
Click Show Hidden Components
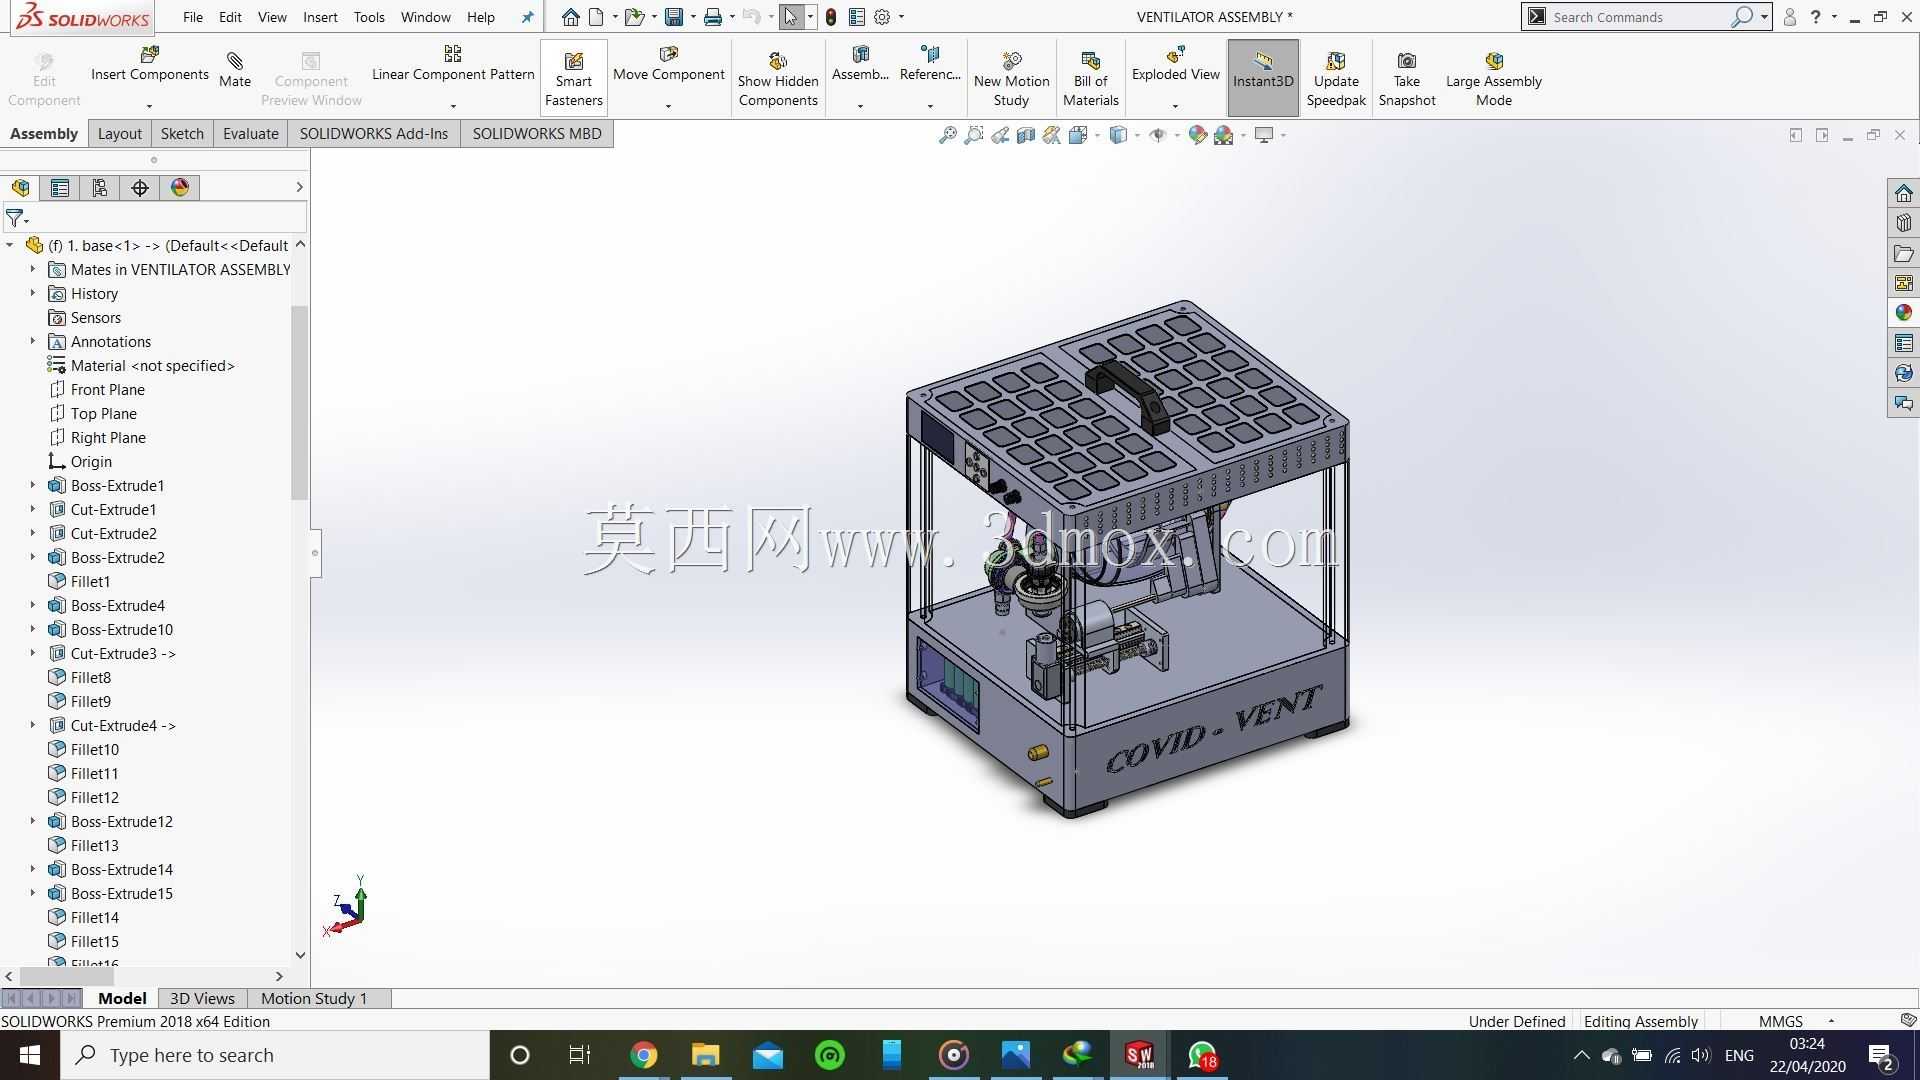(778, 79)
